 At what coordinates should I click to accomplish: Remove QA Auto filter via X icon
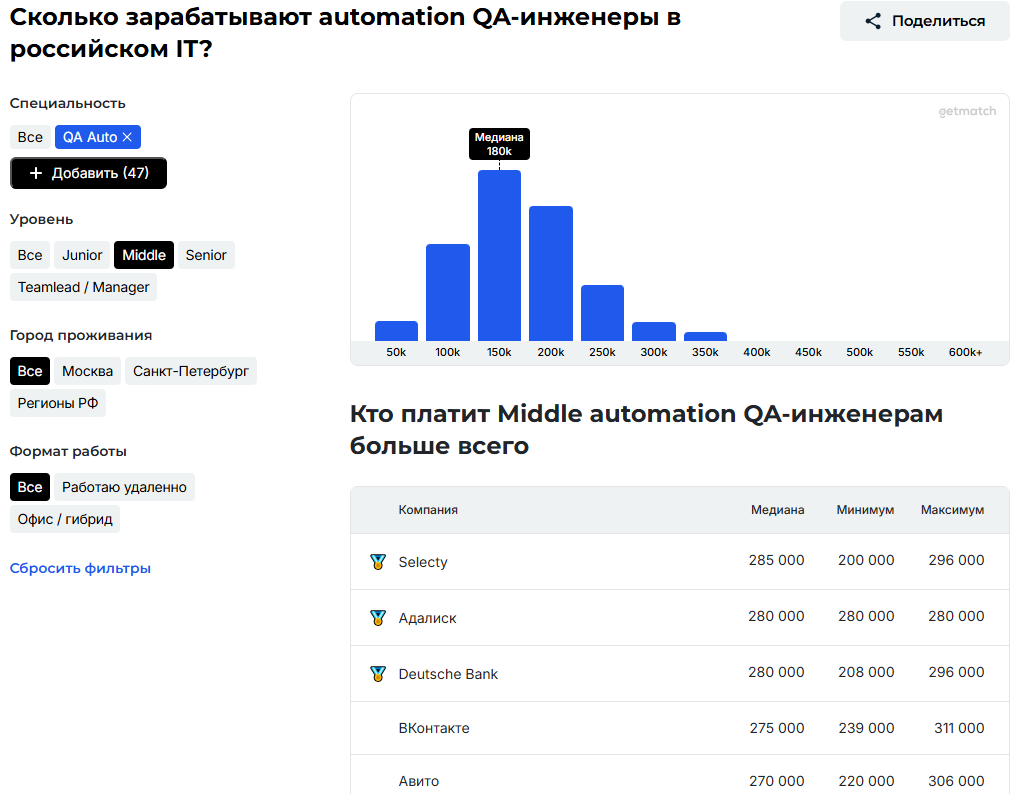127,137
